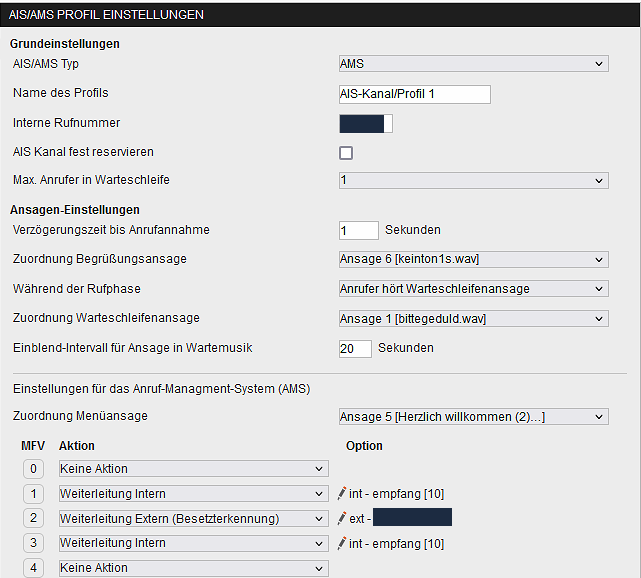Open the AIS/AMS Typ dropdown
Viewport: 641px width, 578px height.
(473, 64)
